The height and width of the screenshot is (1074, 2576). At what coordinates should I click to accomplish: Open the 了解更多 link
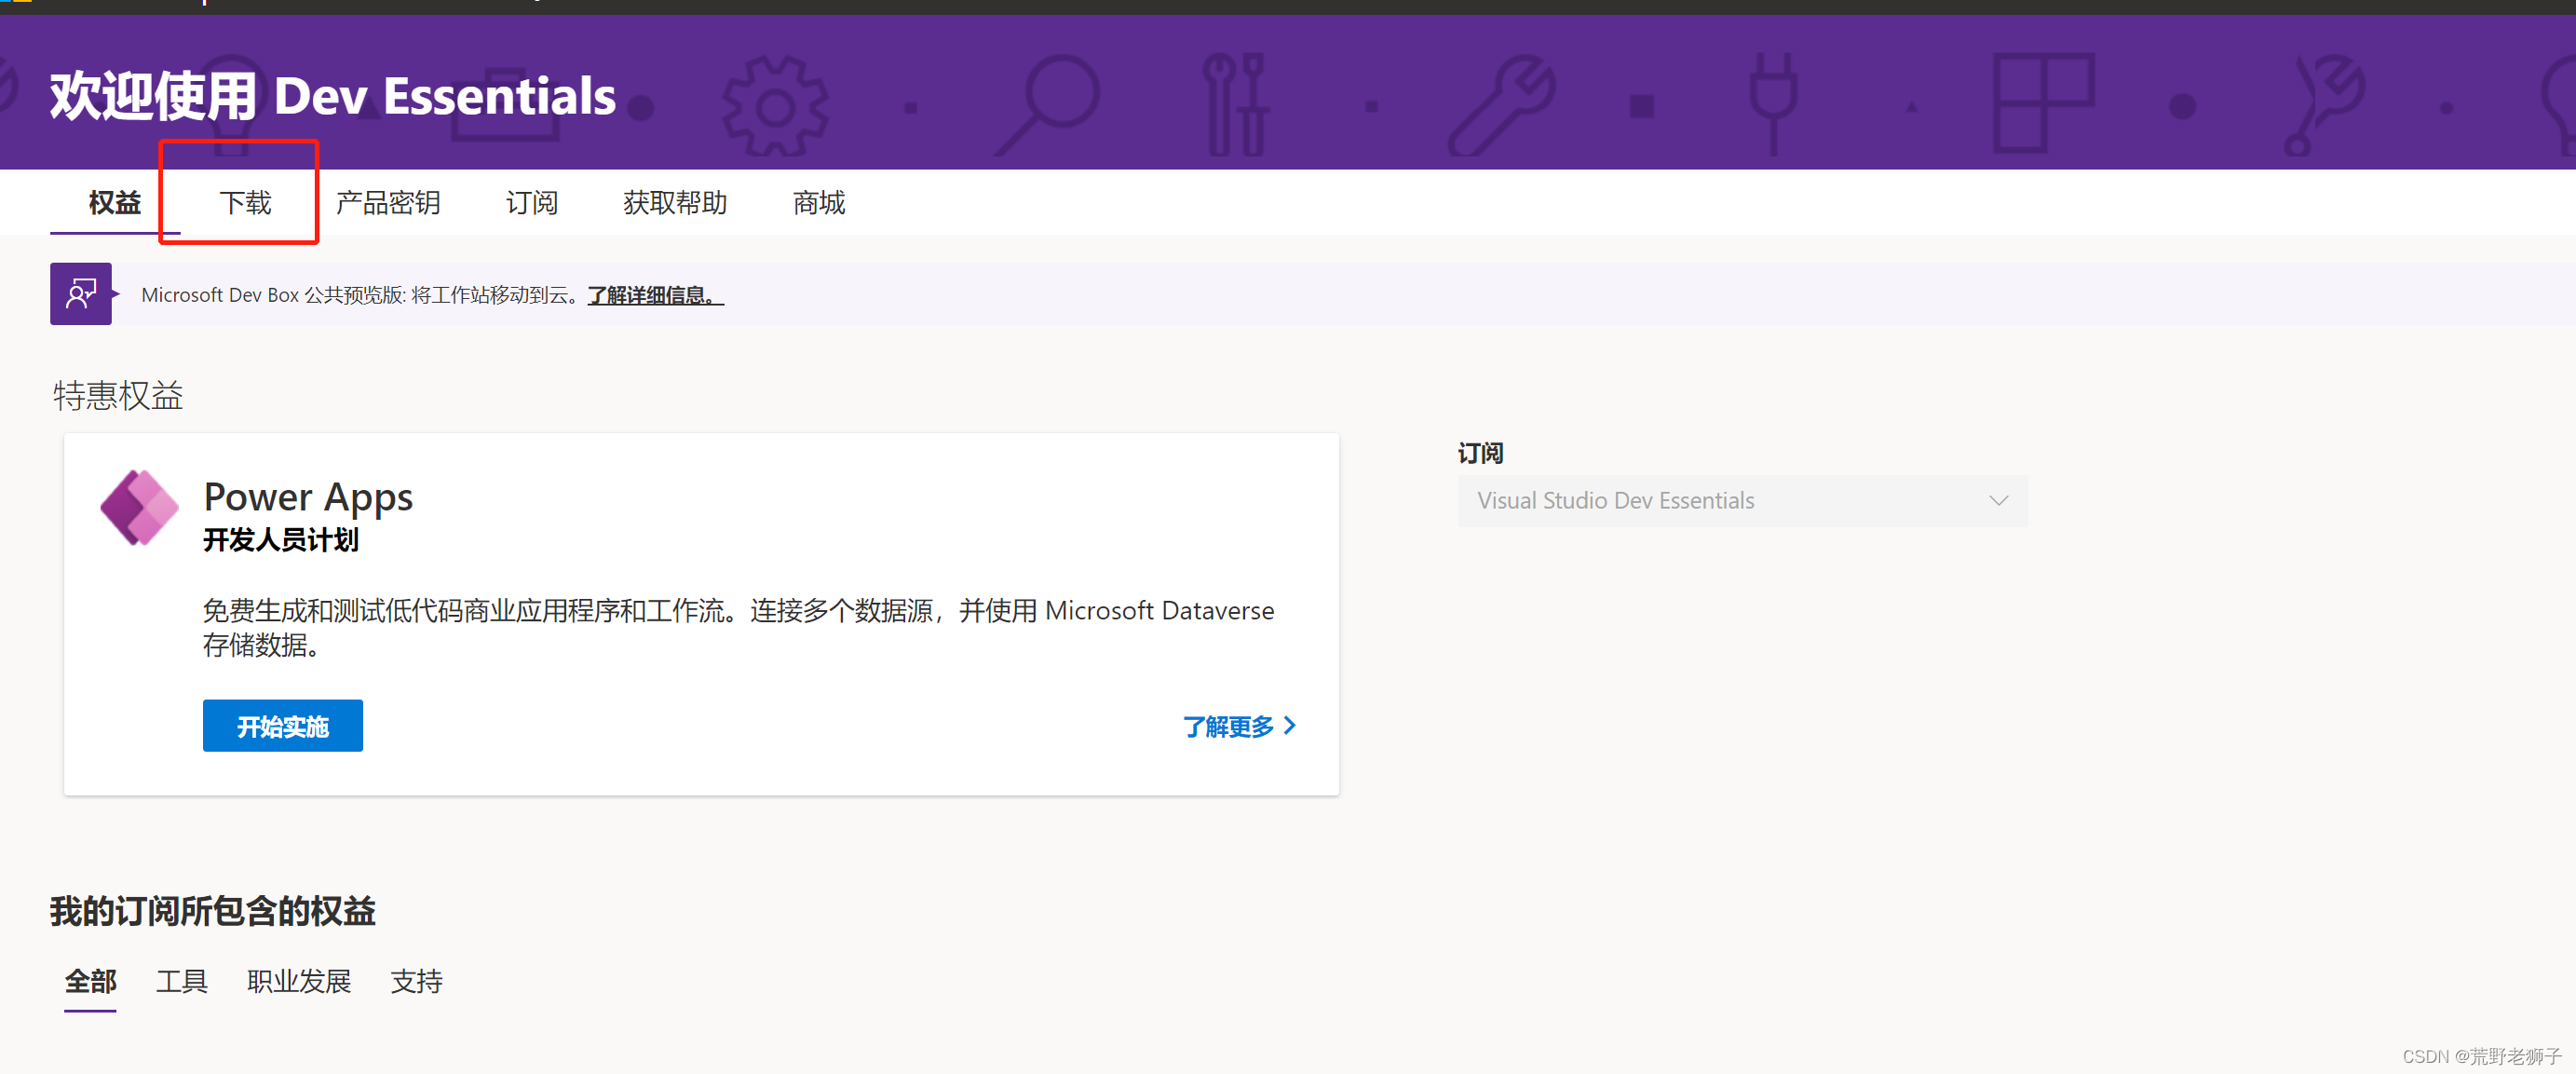point(1228,726)
